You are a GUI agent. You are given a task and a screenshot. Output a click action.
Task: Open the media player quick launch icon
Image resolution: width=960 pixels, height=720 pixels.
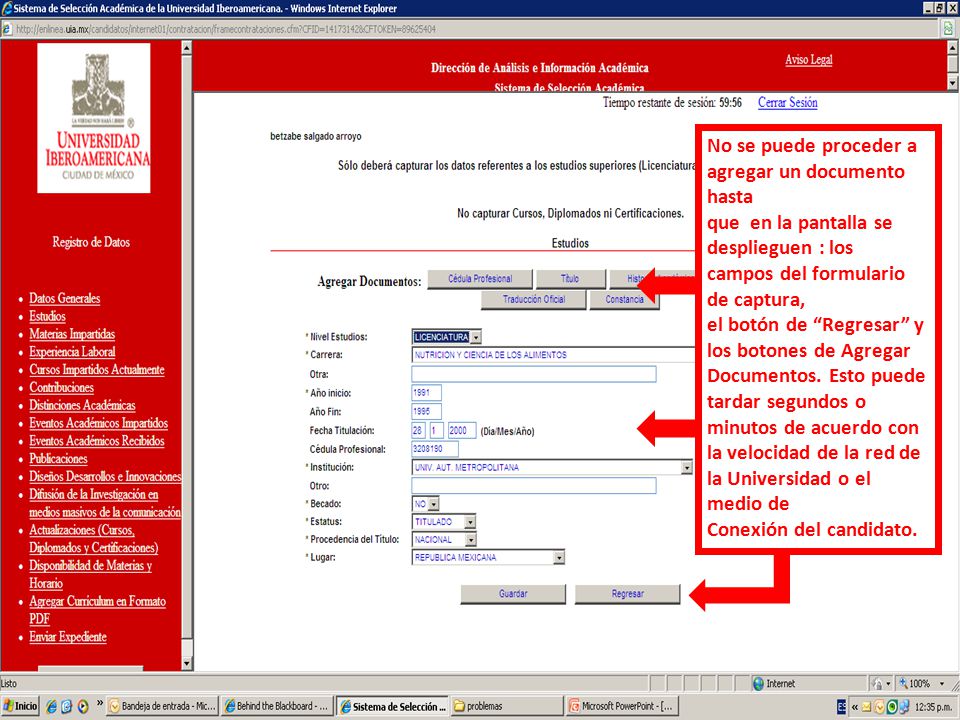click(x=82, y=707)
